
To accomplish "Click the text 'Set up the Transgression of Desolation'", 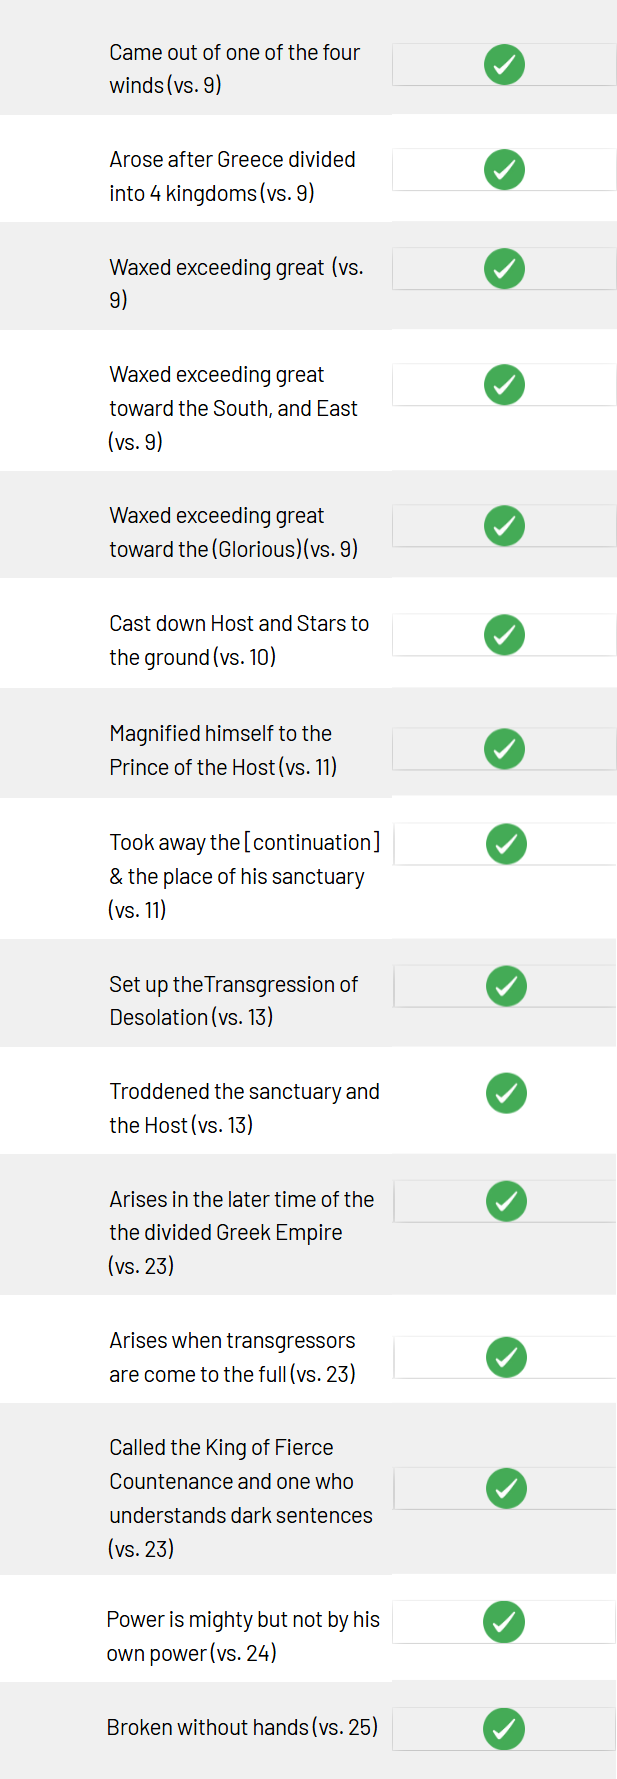I will point(234,1000).
